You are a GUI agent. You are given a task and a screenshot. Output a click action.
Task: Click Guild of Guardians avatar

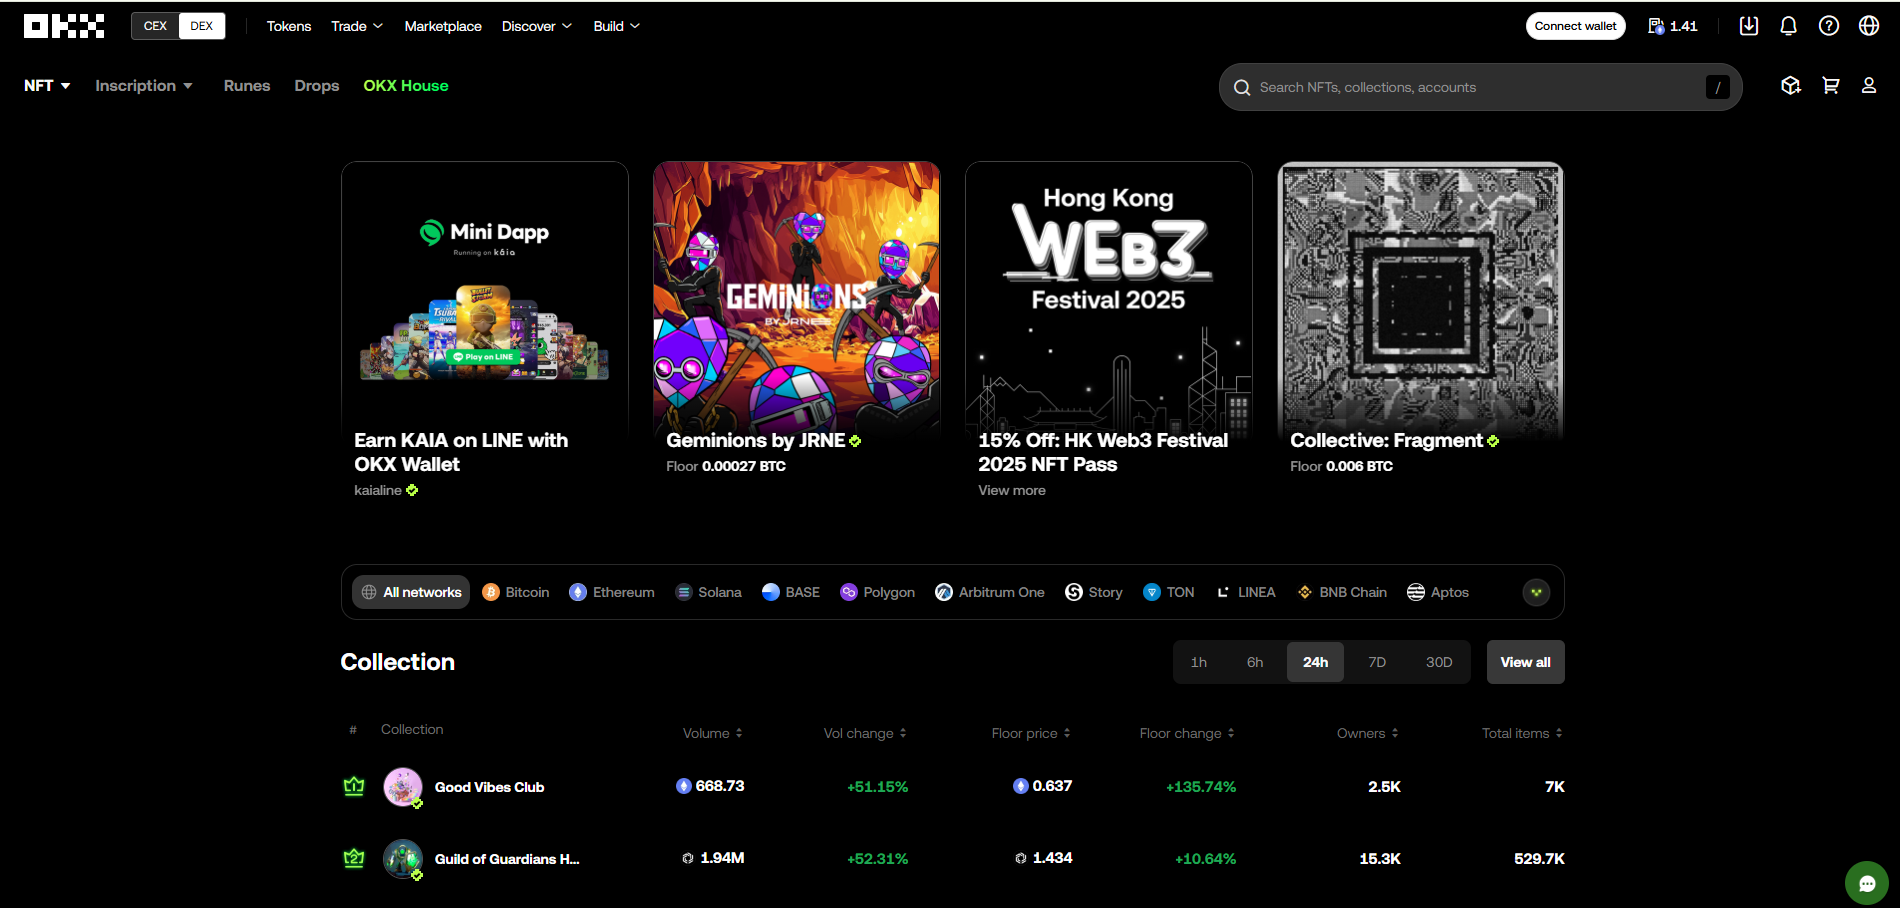pyautogui.click(x=403, y=859)
